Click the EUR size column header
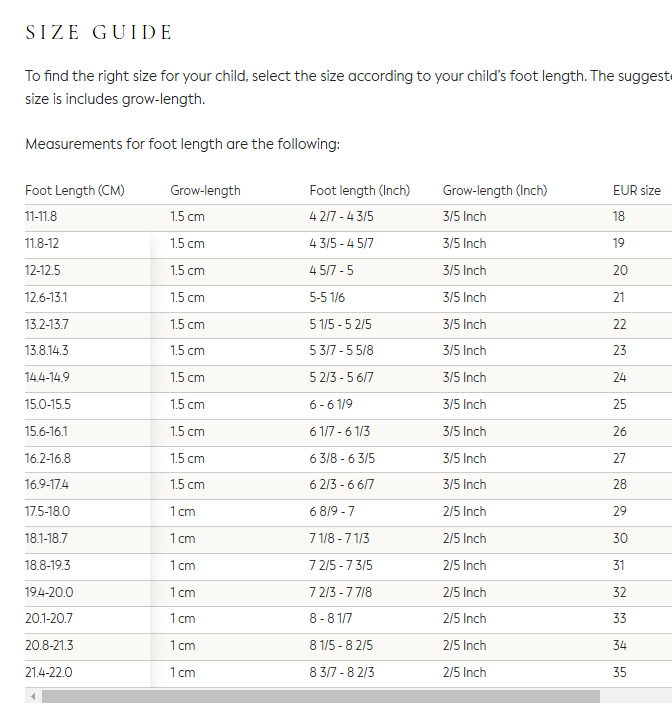 [636, 190]
